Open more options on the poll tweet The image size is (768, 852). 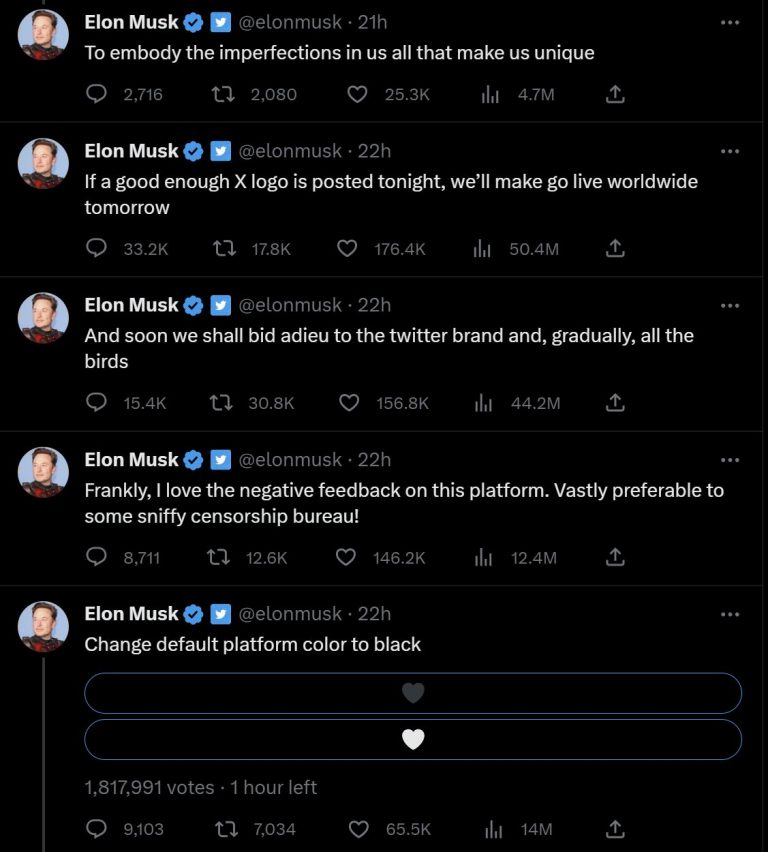point(729,613)
